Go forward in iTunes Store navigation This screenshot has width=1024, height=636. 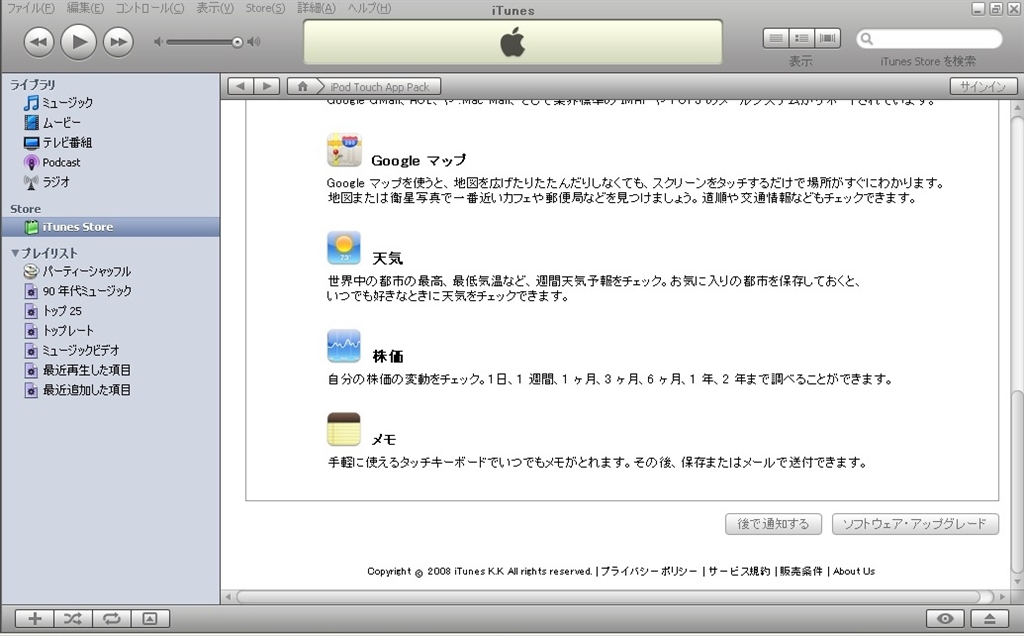266,86
